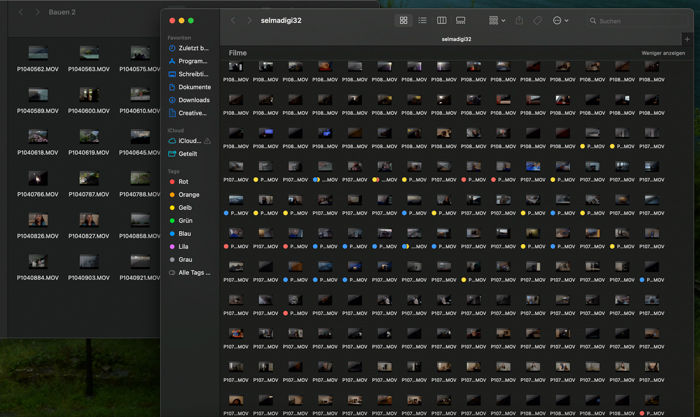This screenshot has height=417, width=700.
Task: Open Downloads in the sidebar
Action: (193, 100)
